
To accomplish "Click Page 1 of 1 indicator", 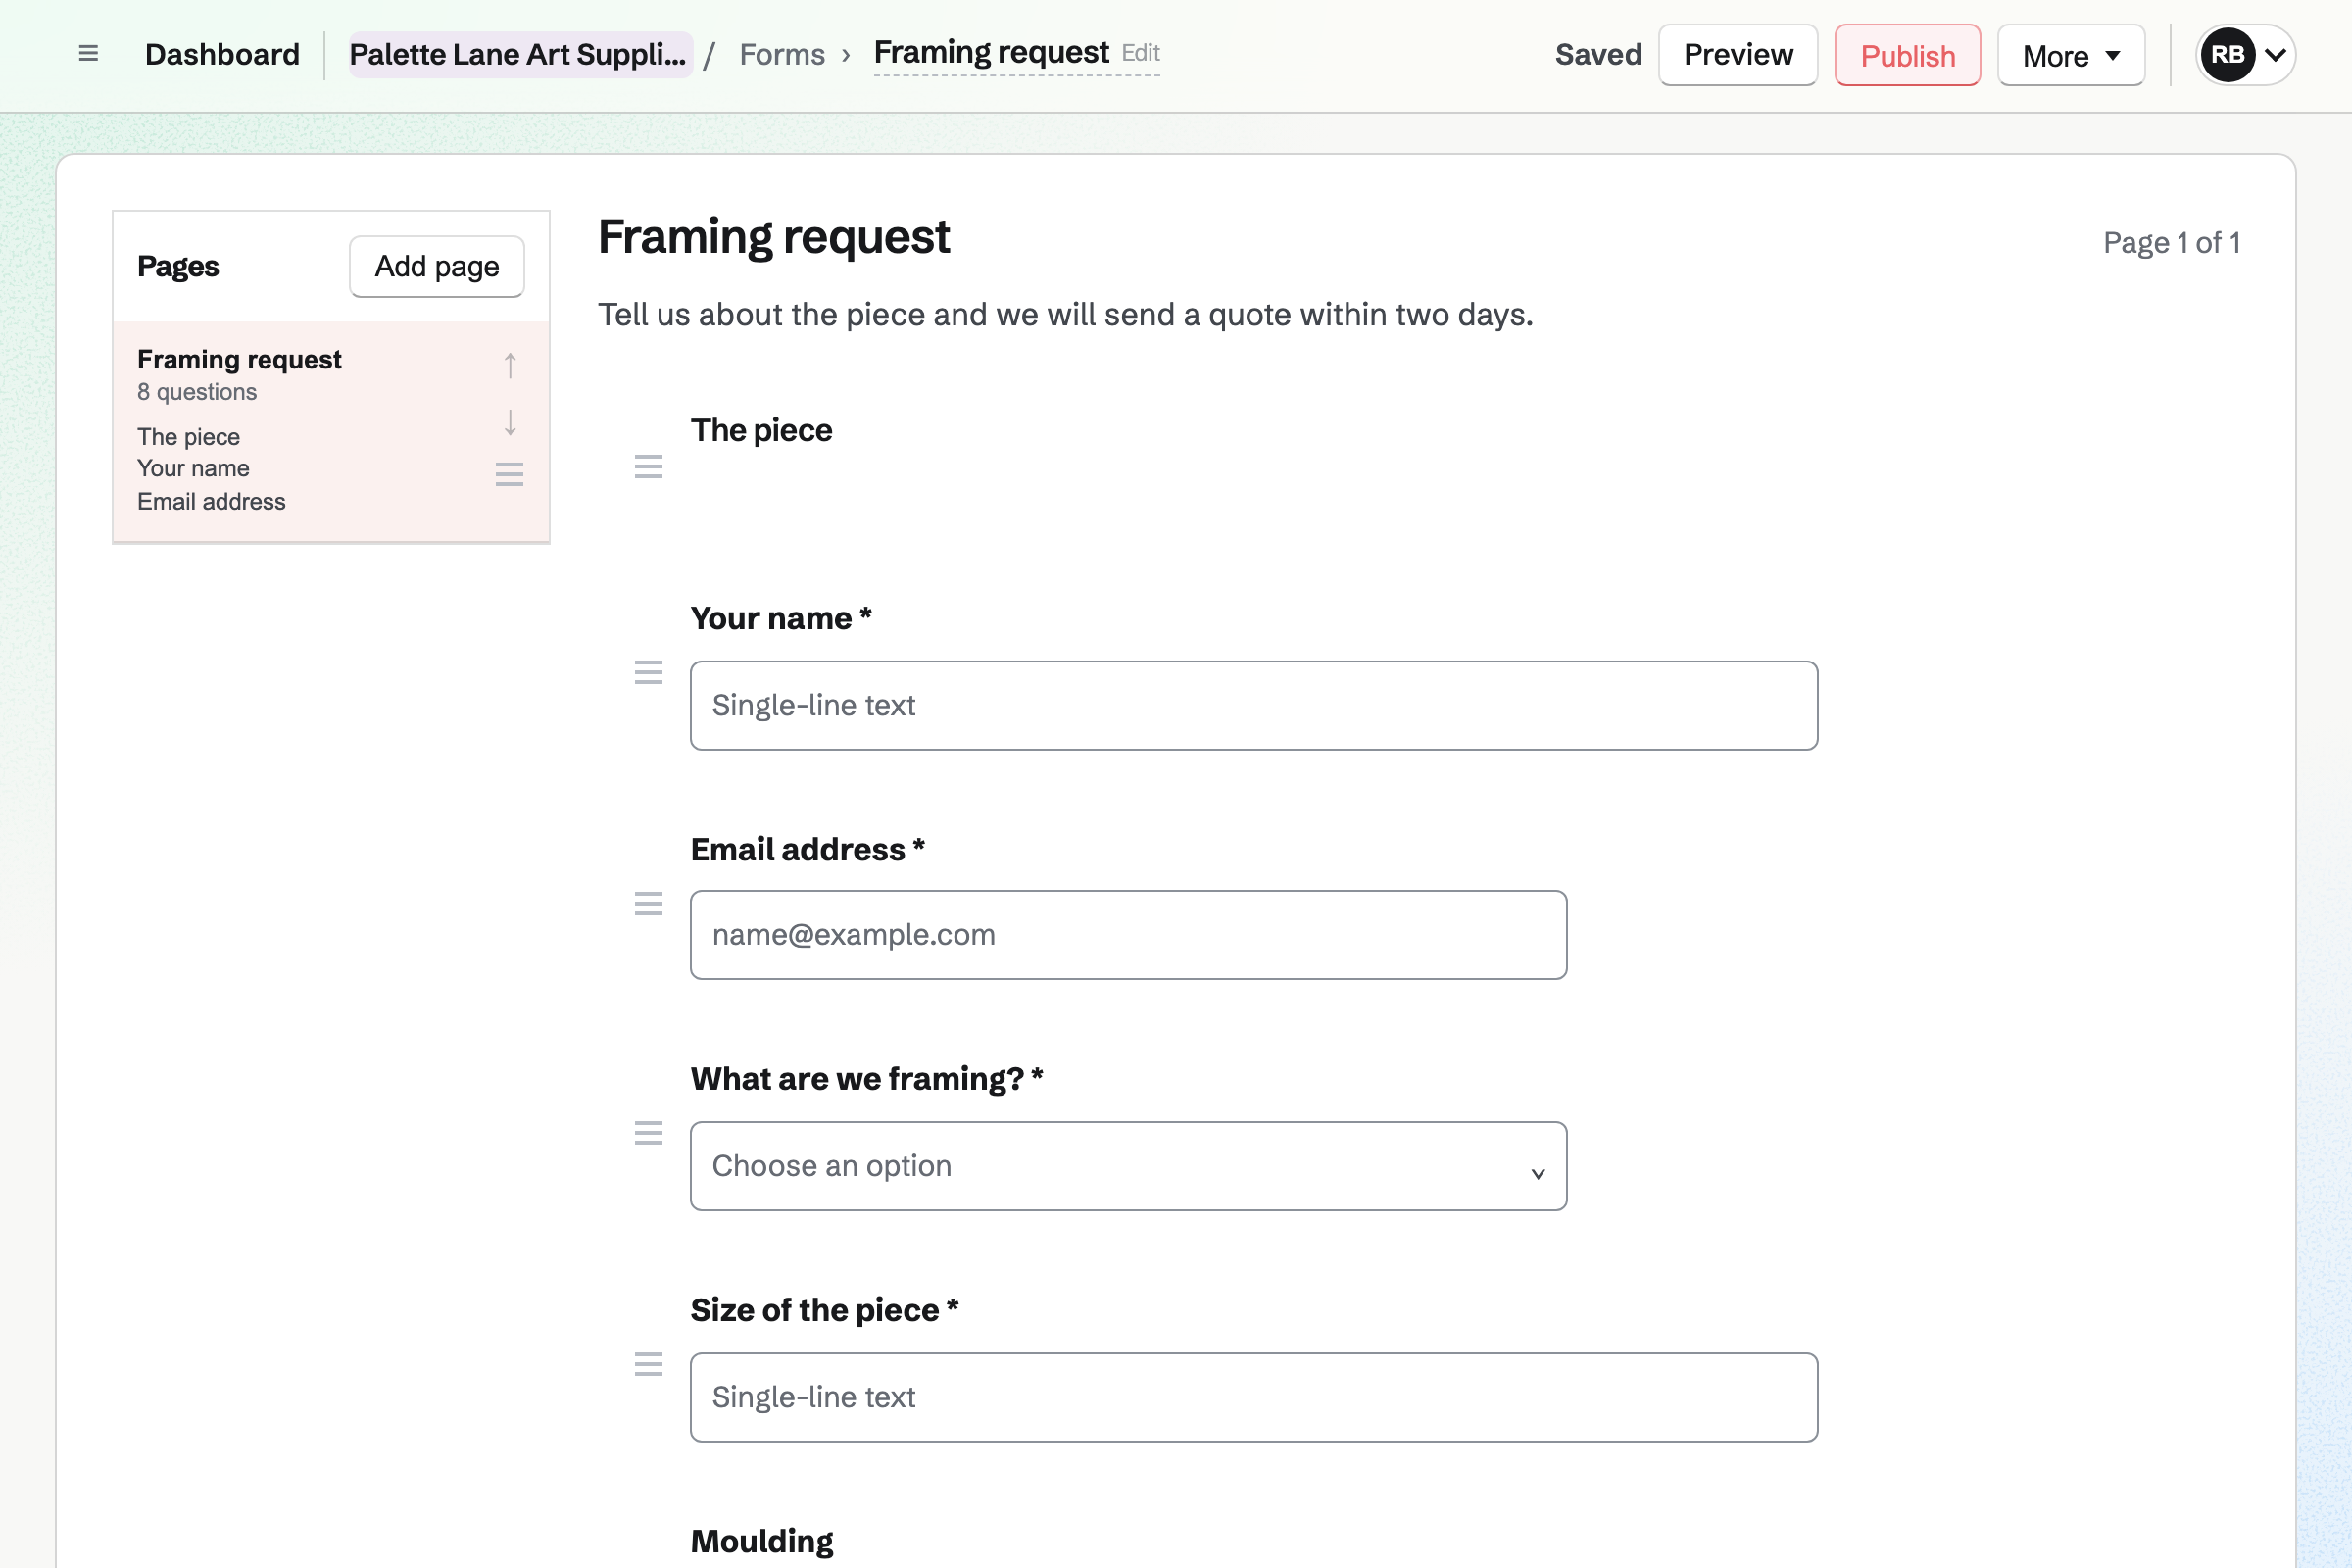I will [2171, 242].
